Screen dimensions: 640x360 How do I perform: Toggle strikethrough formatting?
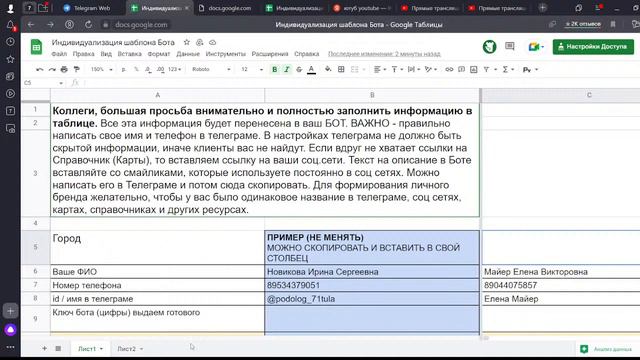(299, 70)
